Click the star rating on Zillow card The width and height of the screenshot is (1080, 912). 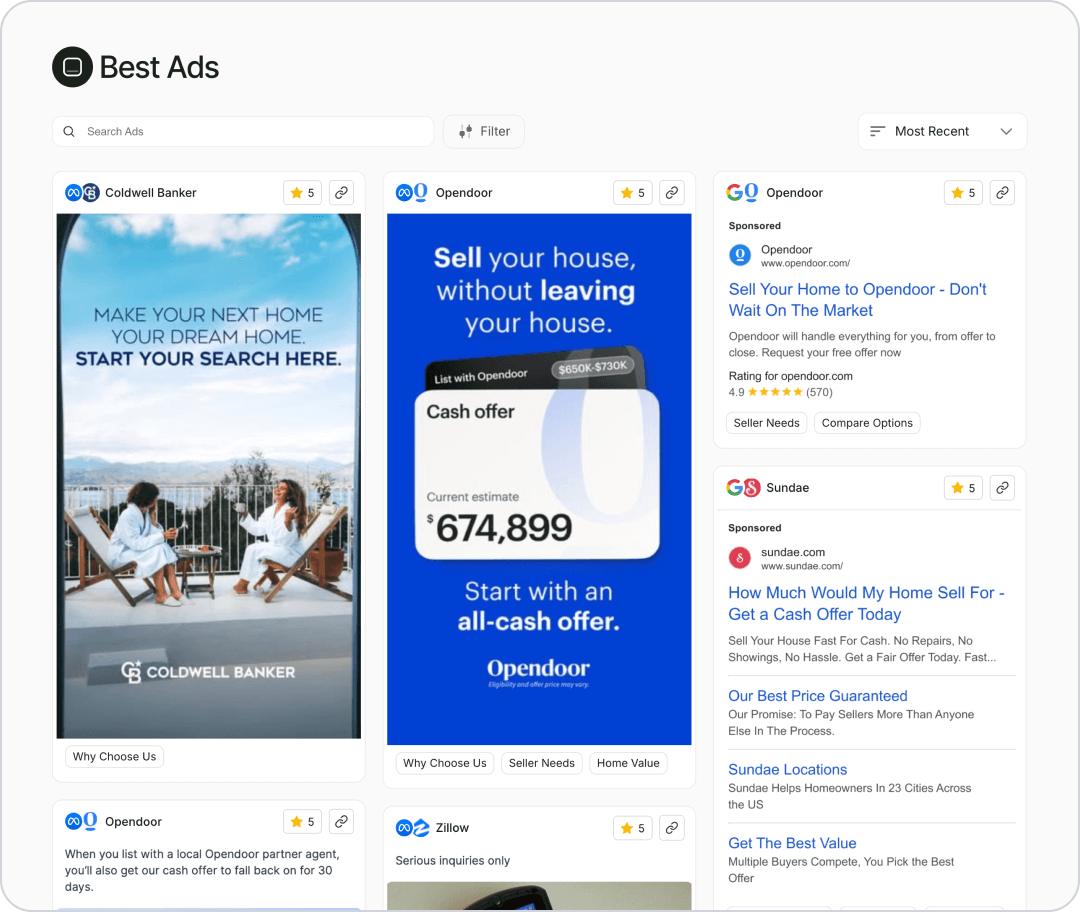pyautogui.click(x=632, y=828)
